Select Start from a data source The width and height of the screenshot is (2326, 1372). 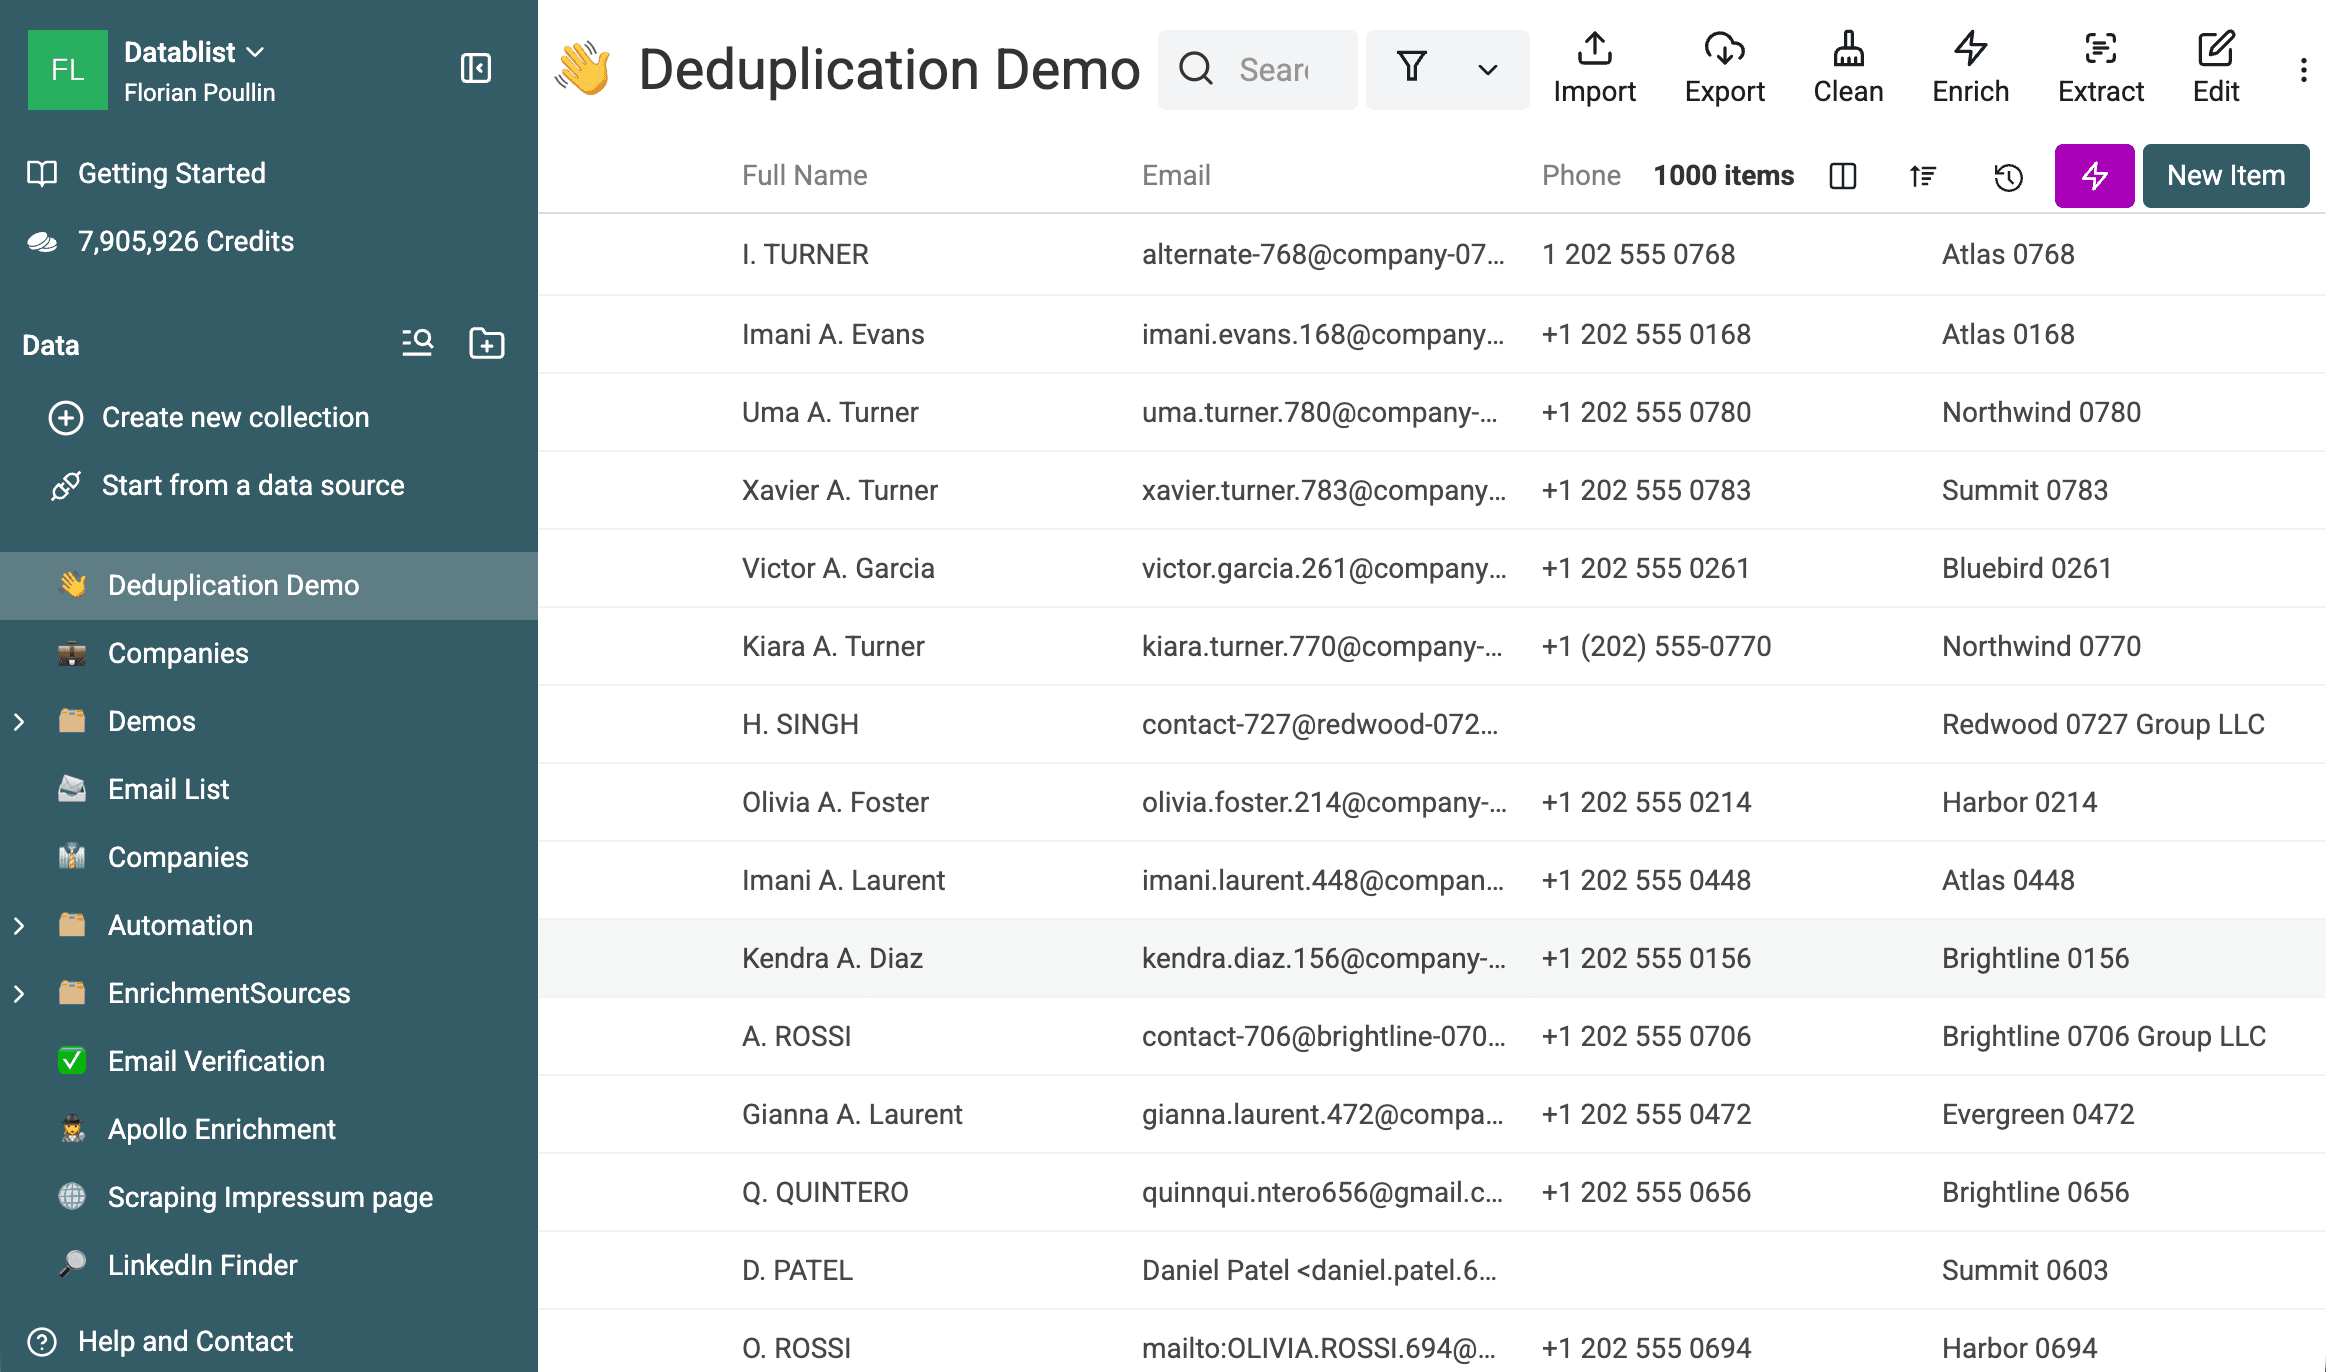tap(227, 485)
